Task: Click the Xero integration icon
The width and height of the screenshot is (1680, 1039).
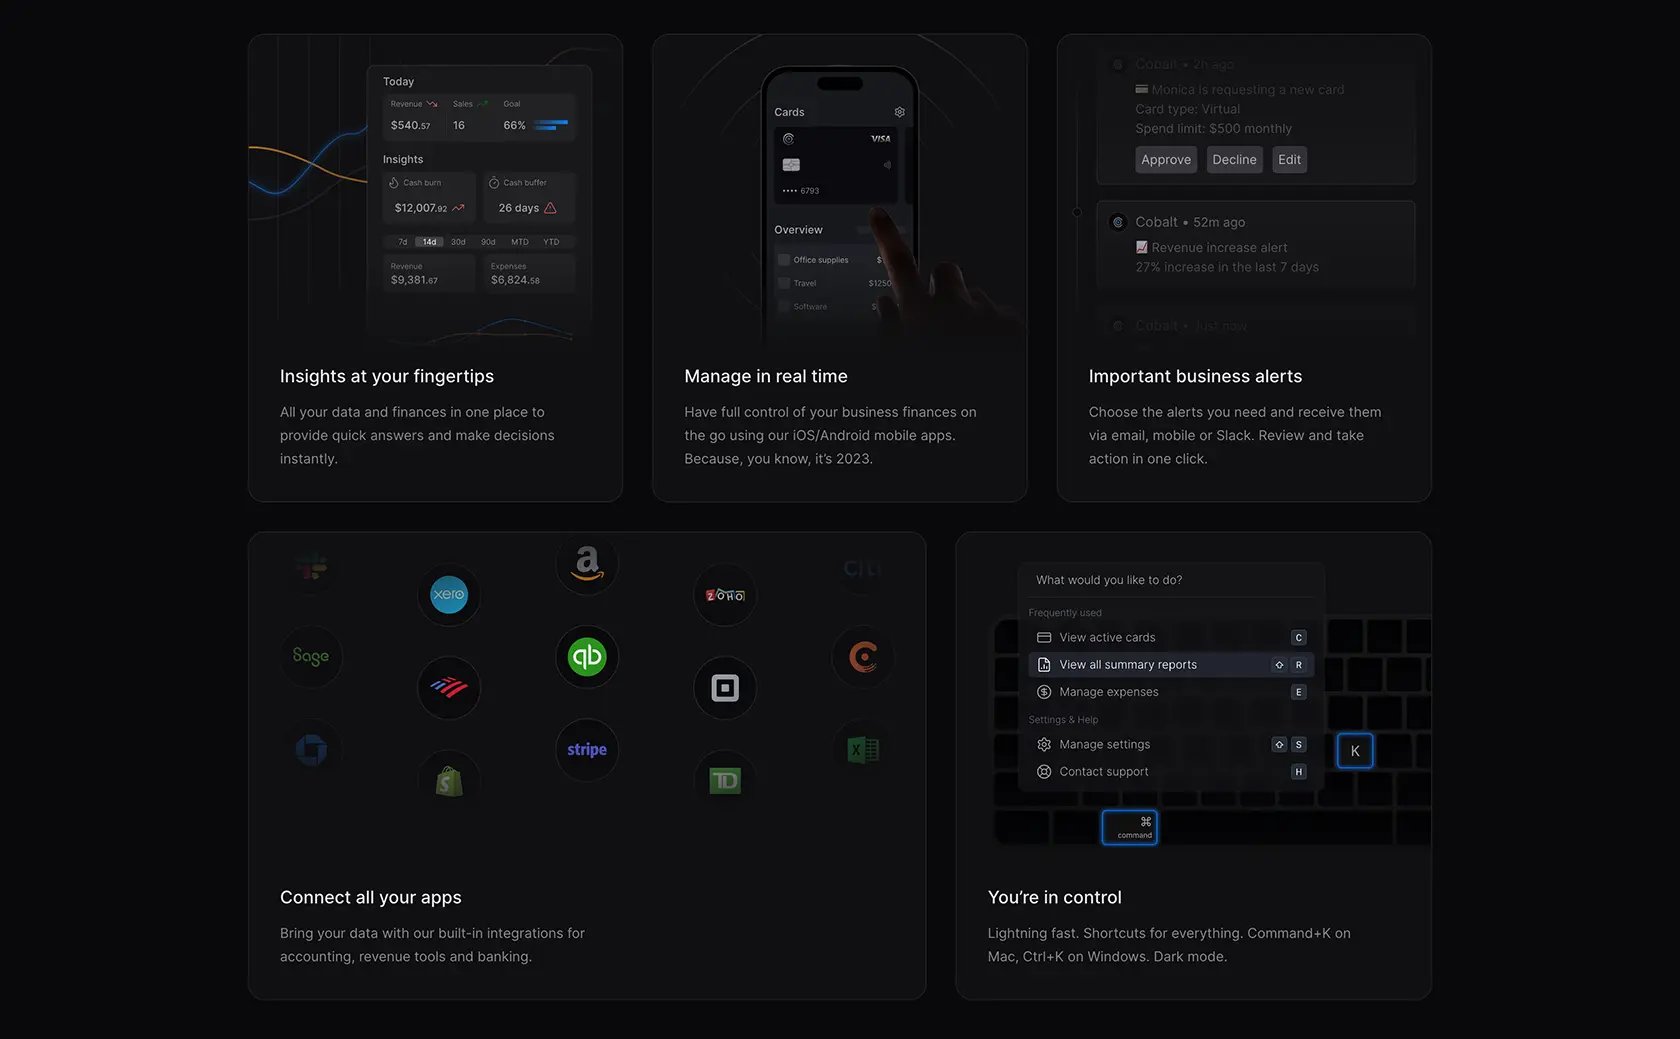Action: pos(448,594)
